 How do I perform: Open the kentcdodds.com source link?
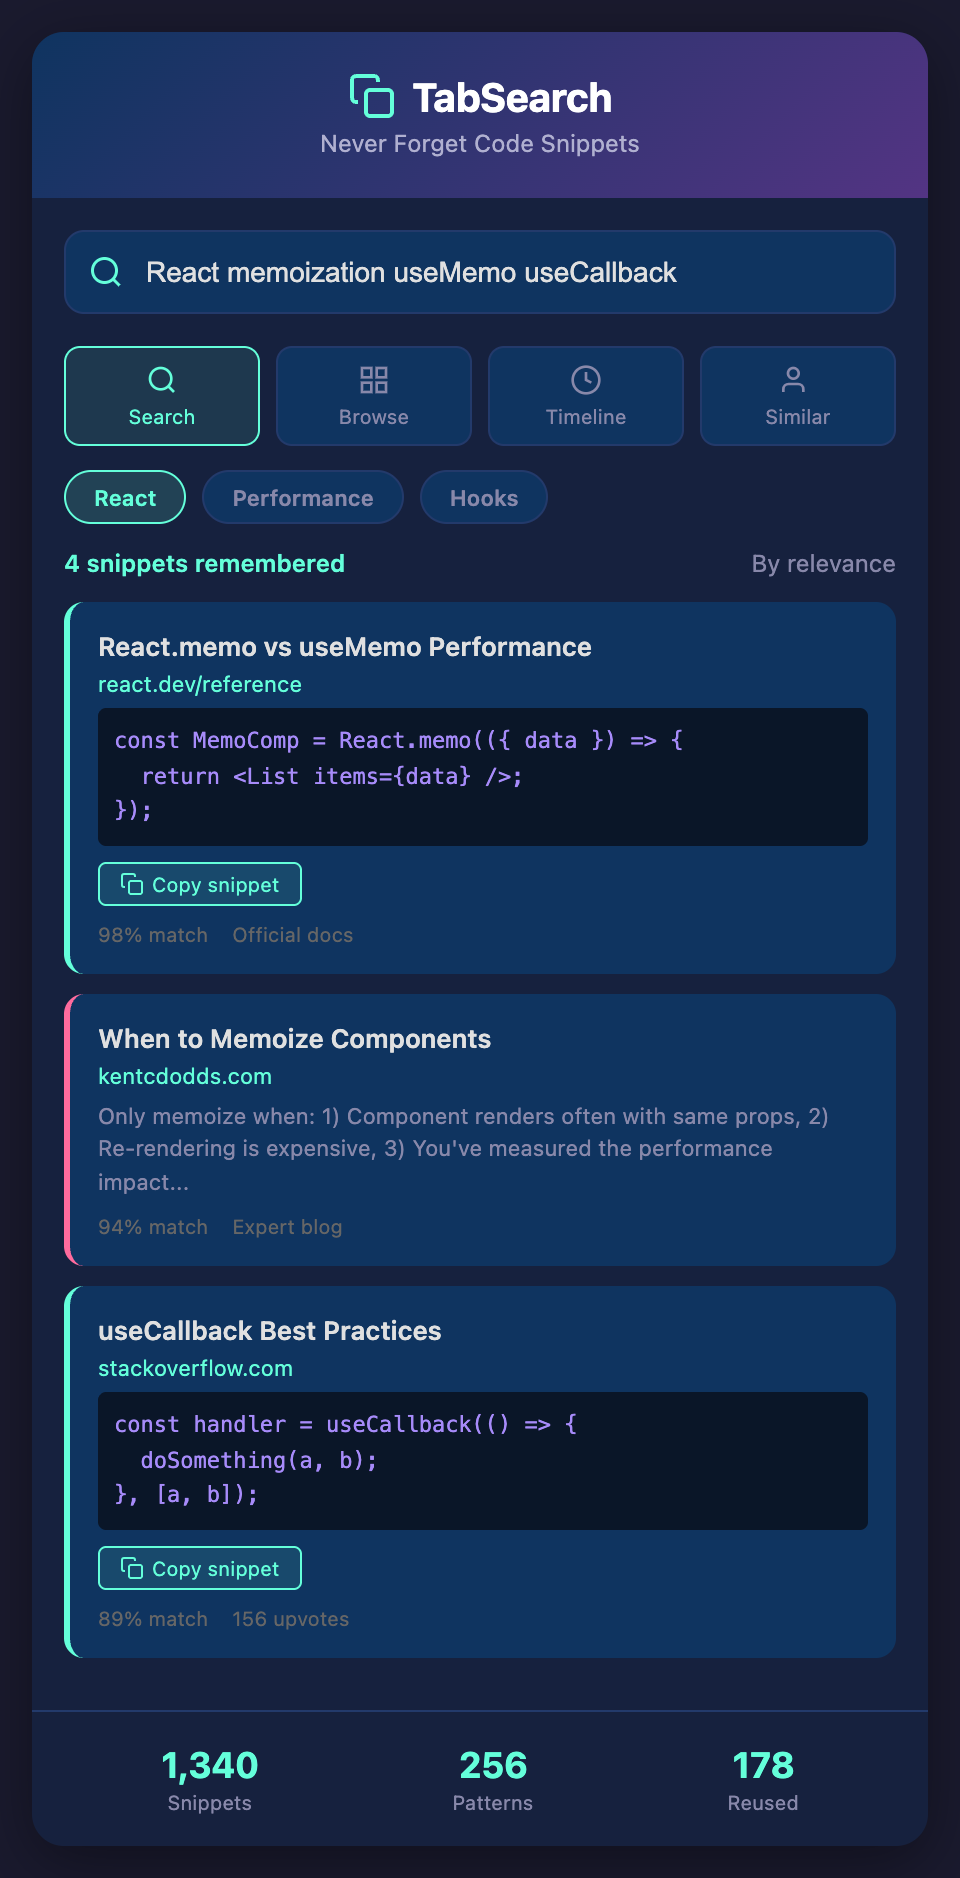point(185,1076)
